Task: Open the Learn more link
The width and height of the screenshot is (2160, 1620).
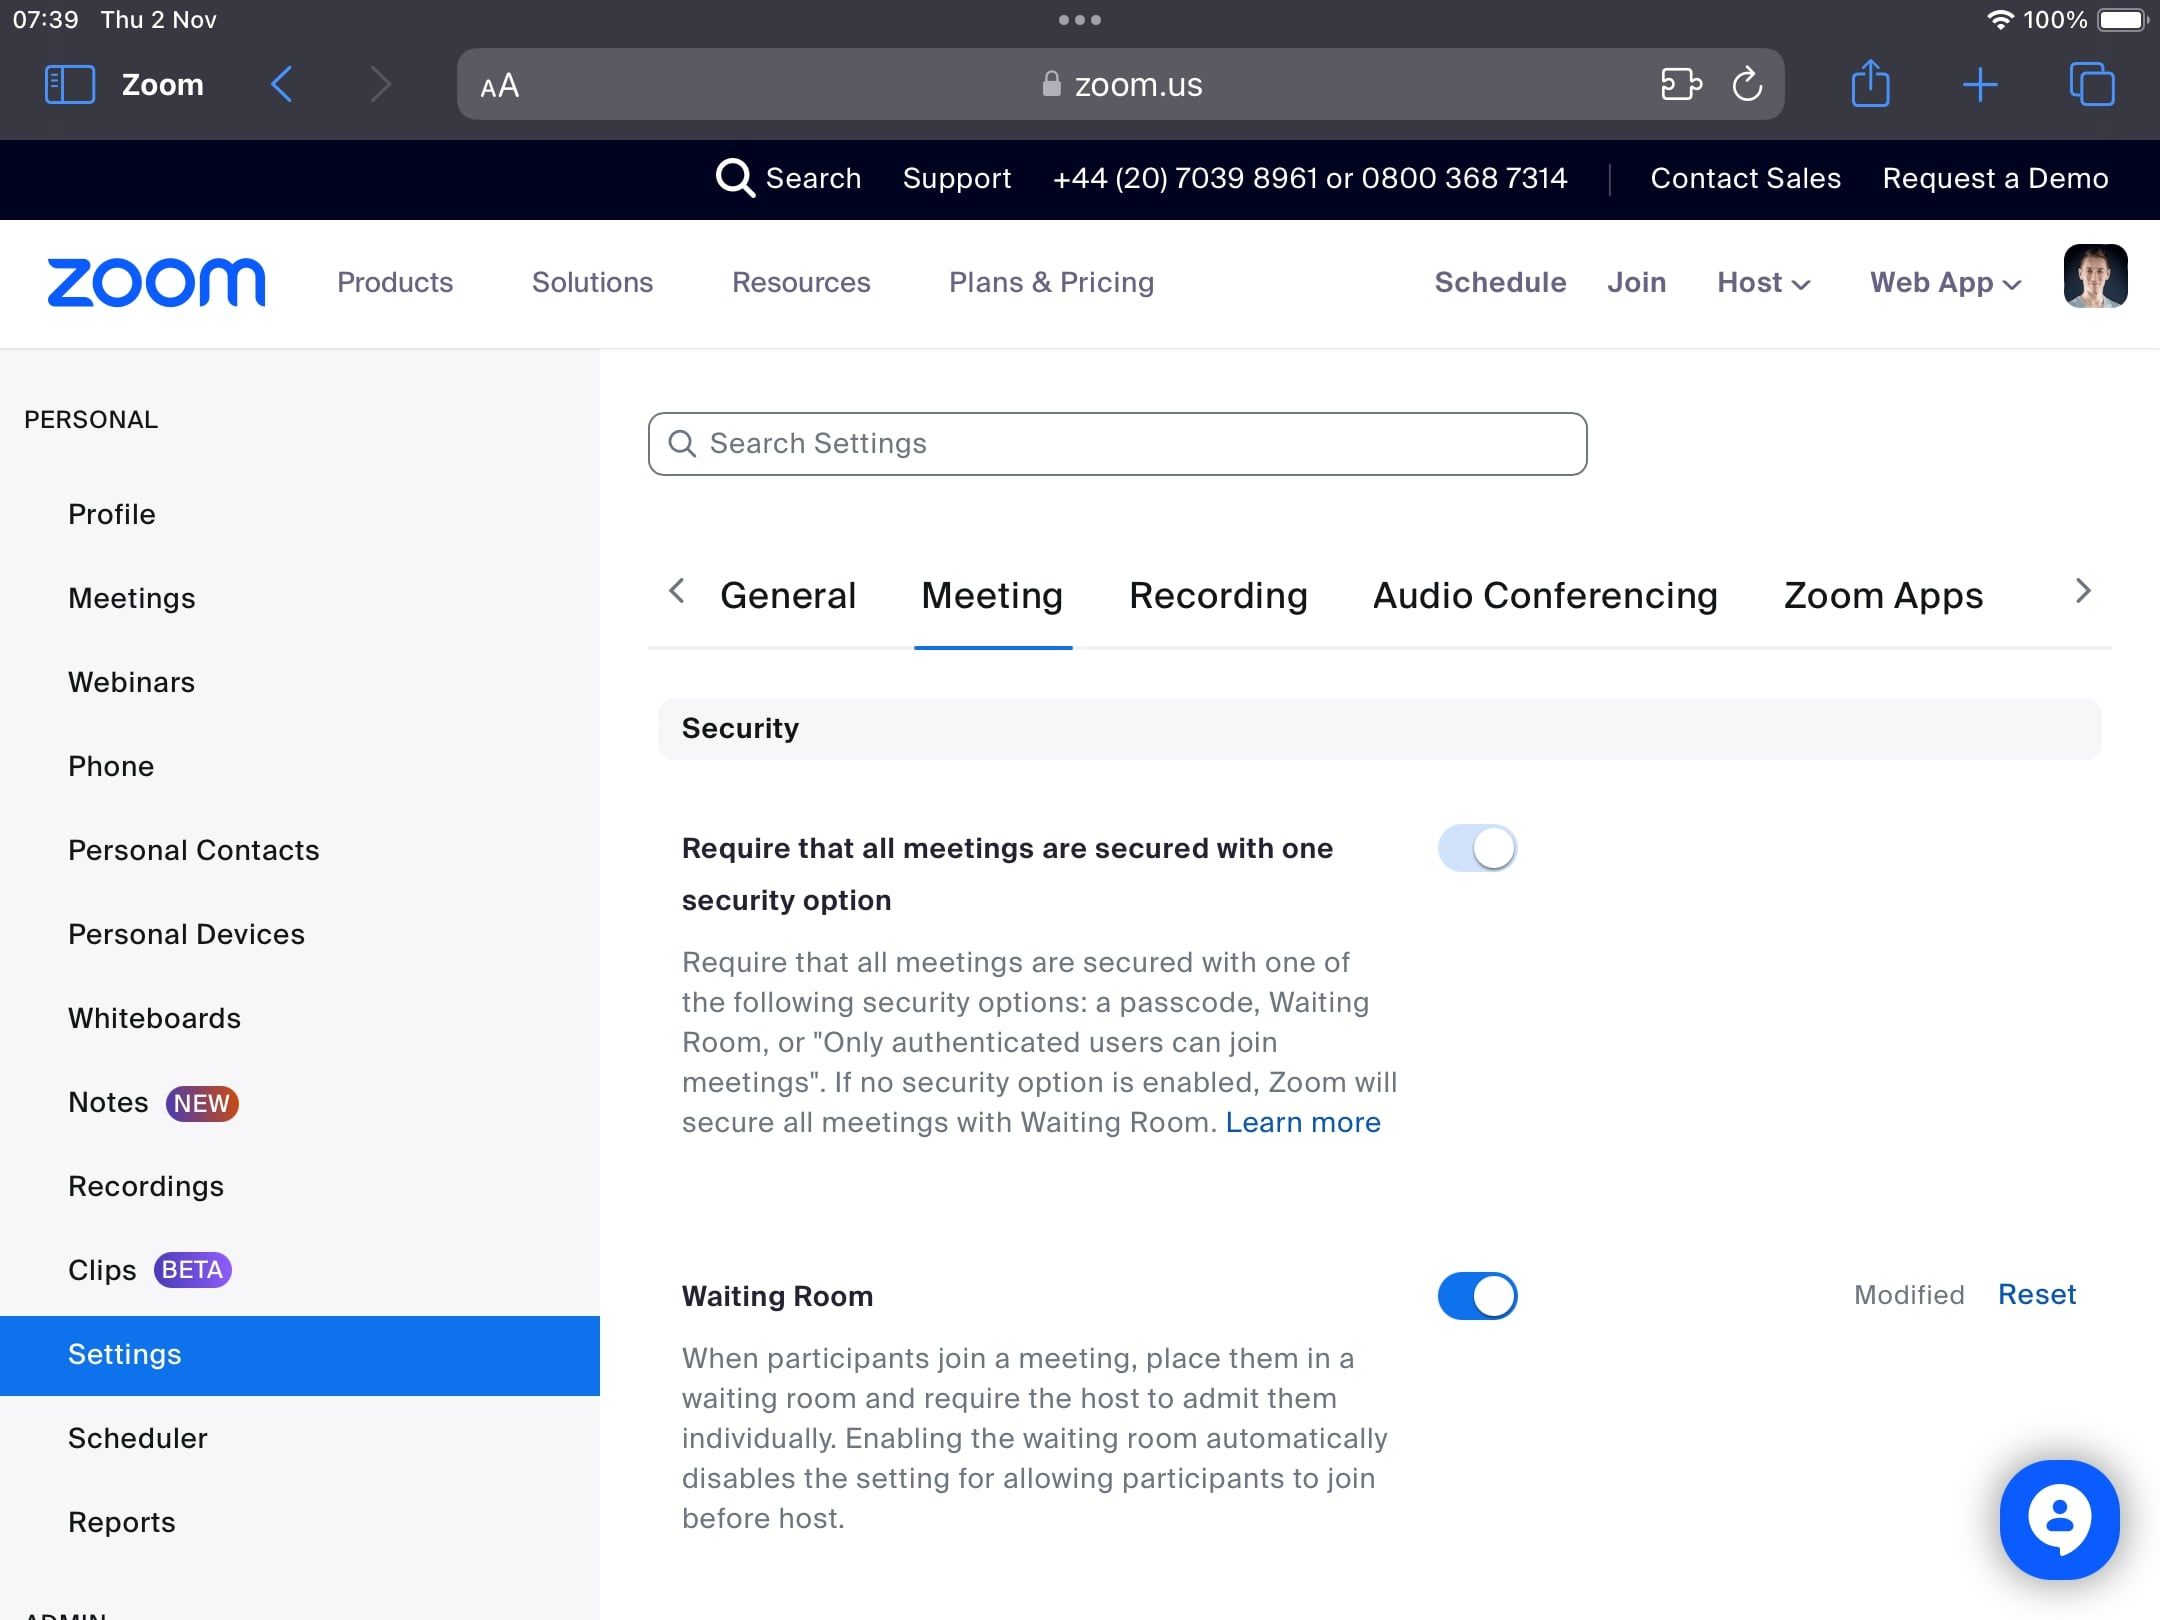Action: [1302, 1123]
